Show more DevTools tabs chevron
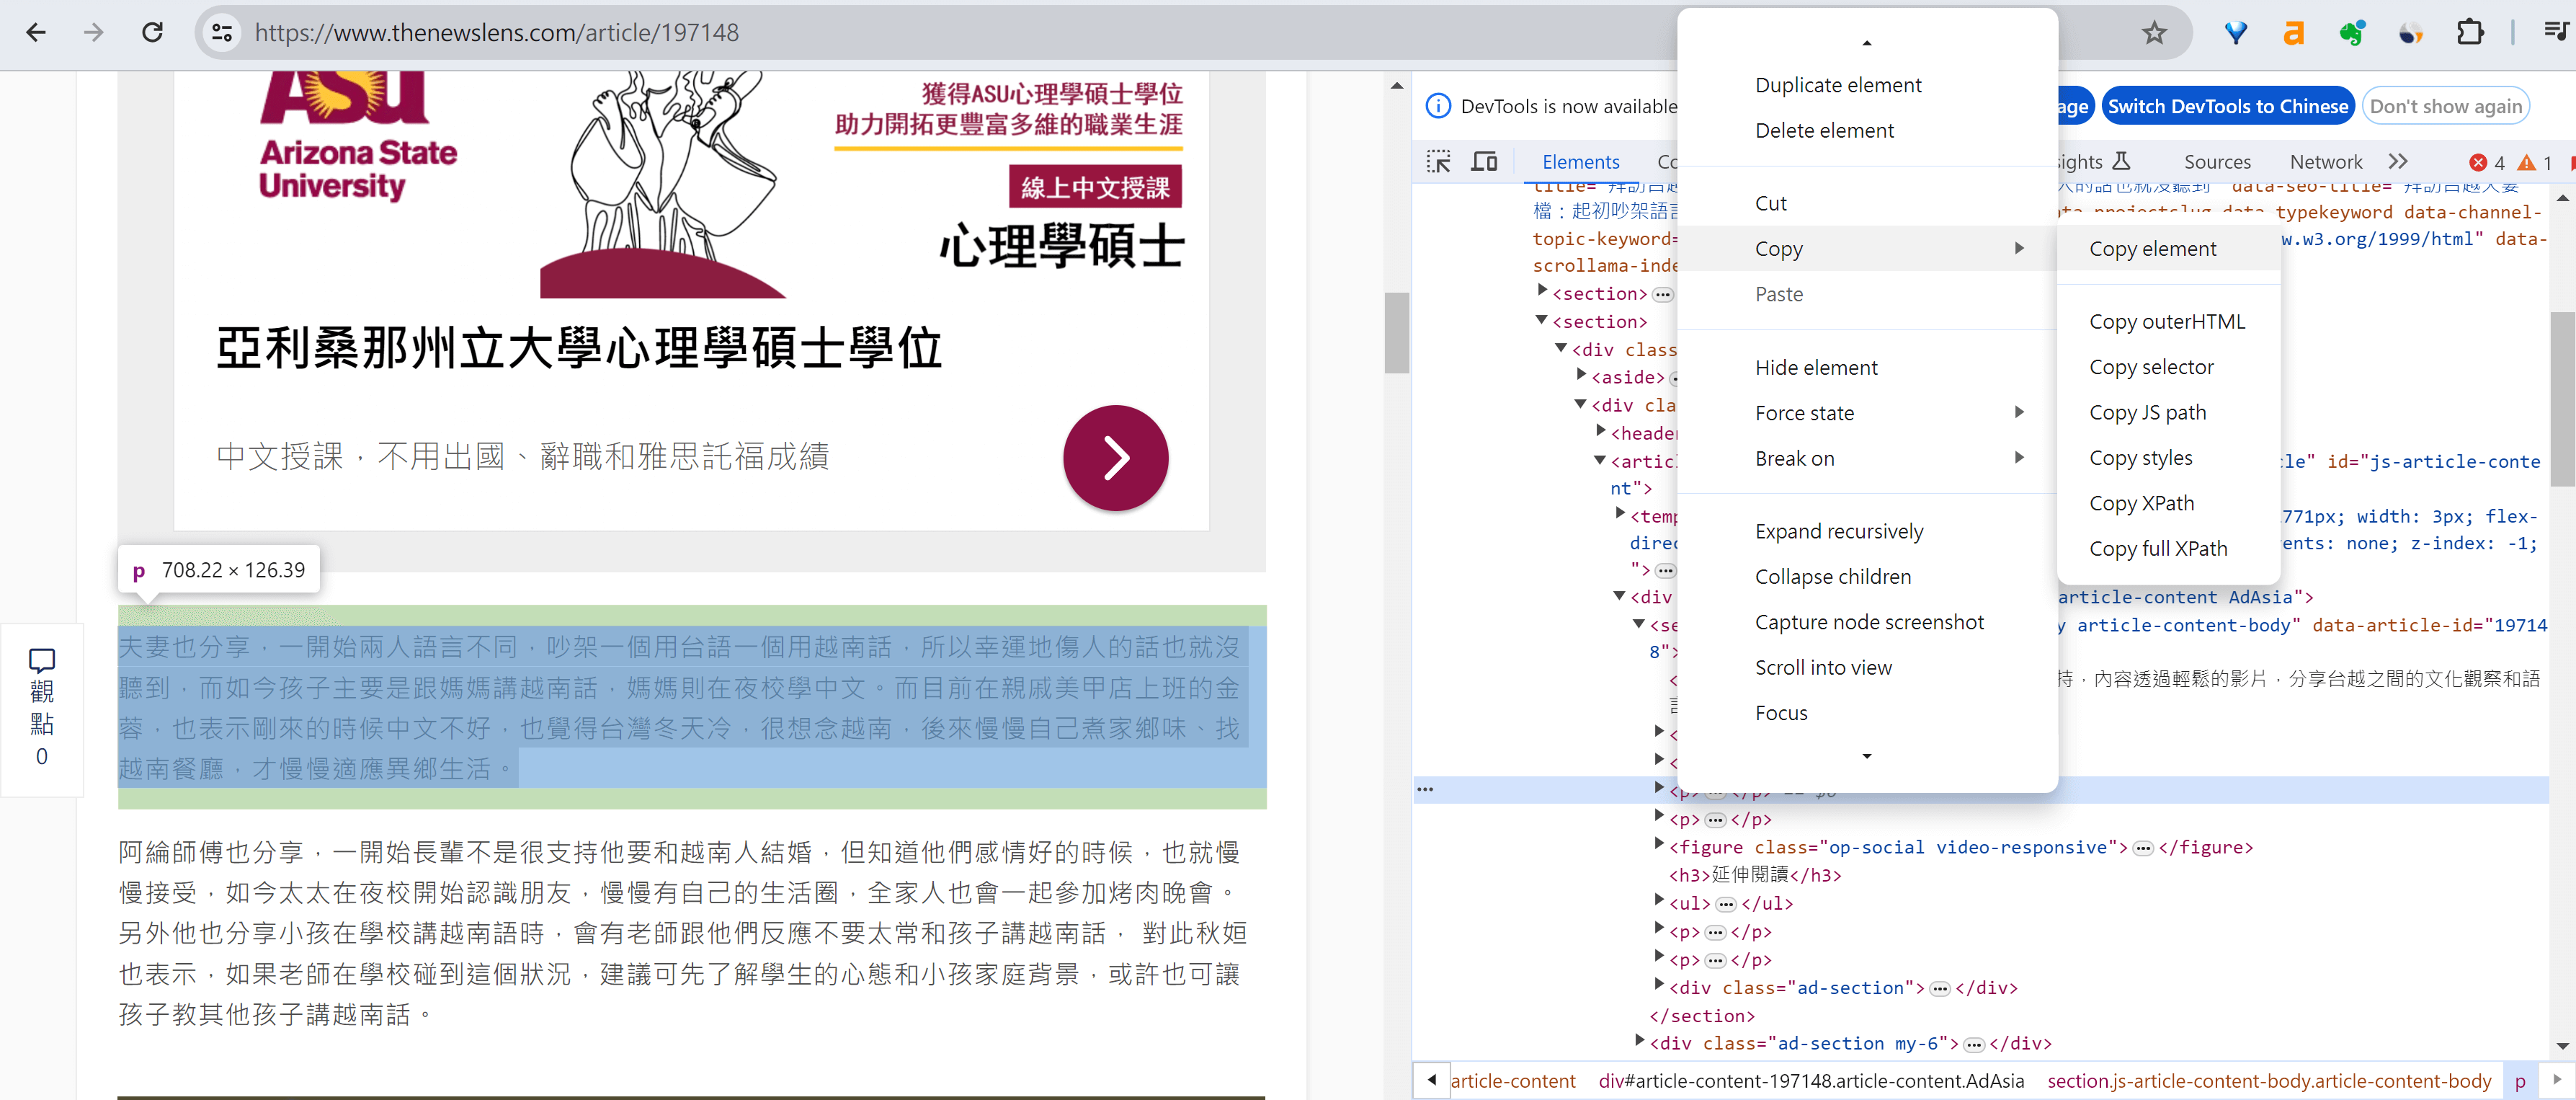The height and width of the screenshot is (1100, 2576). pos(2397,162)
